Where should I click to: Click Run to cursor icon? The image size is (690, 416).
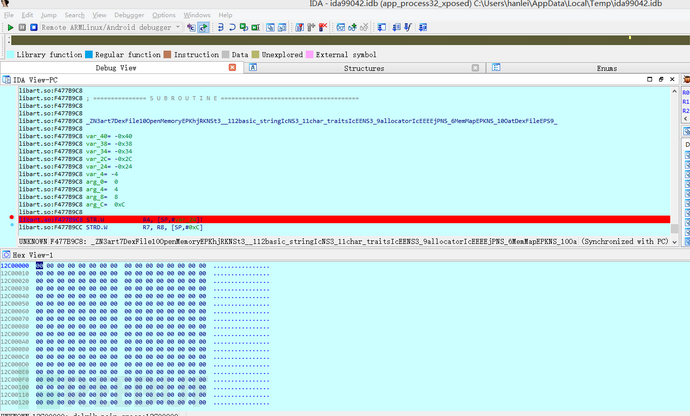point(256,27)
